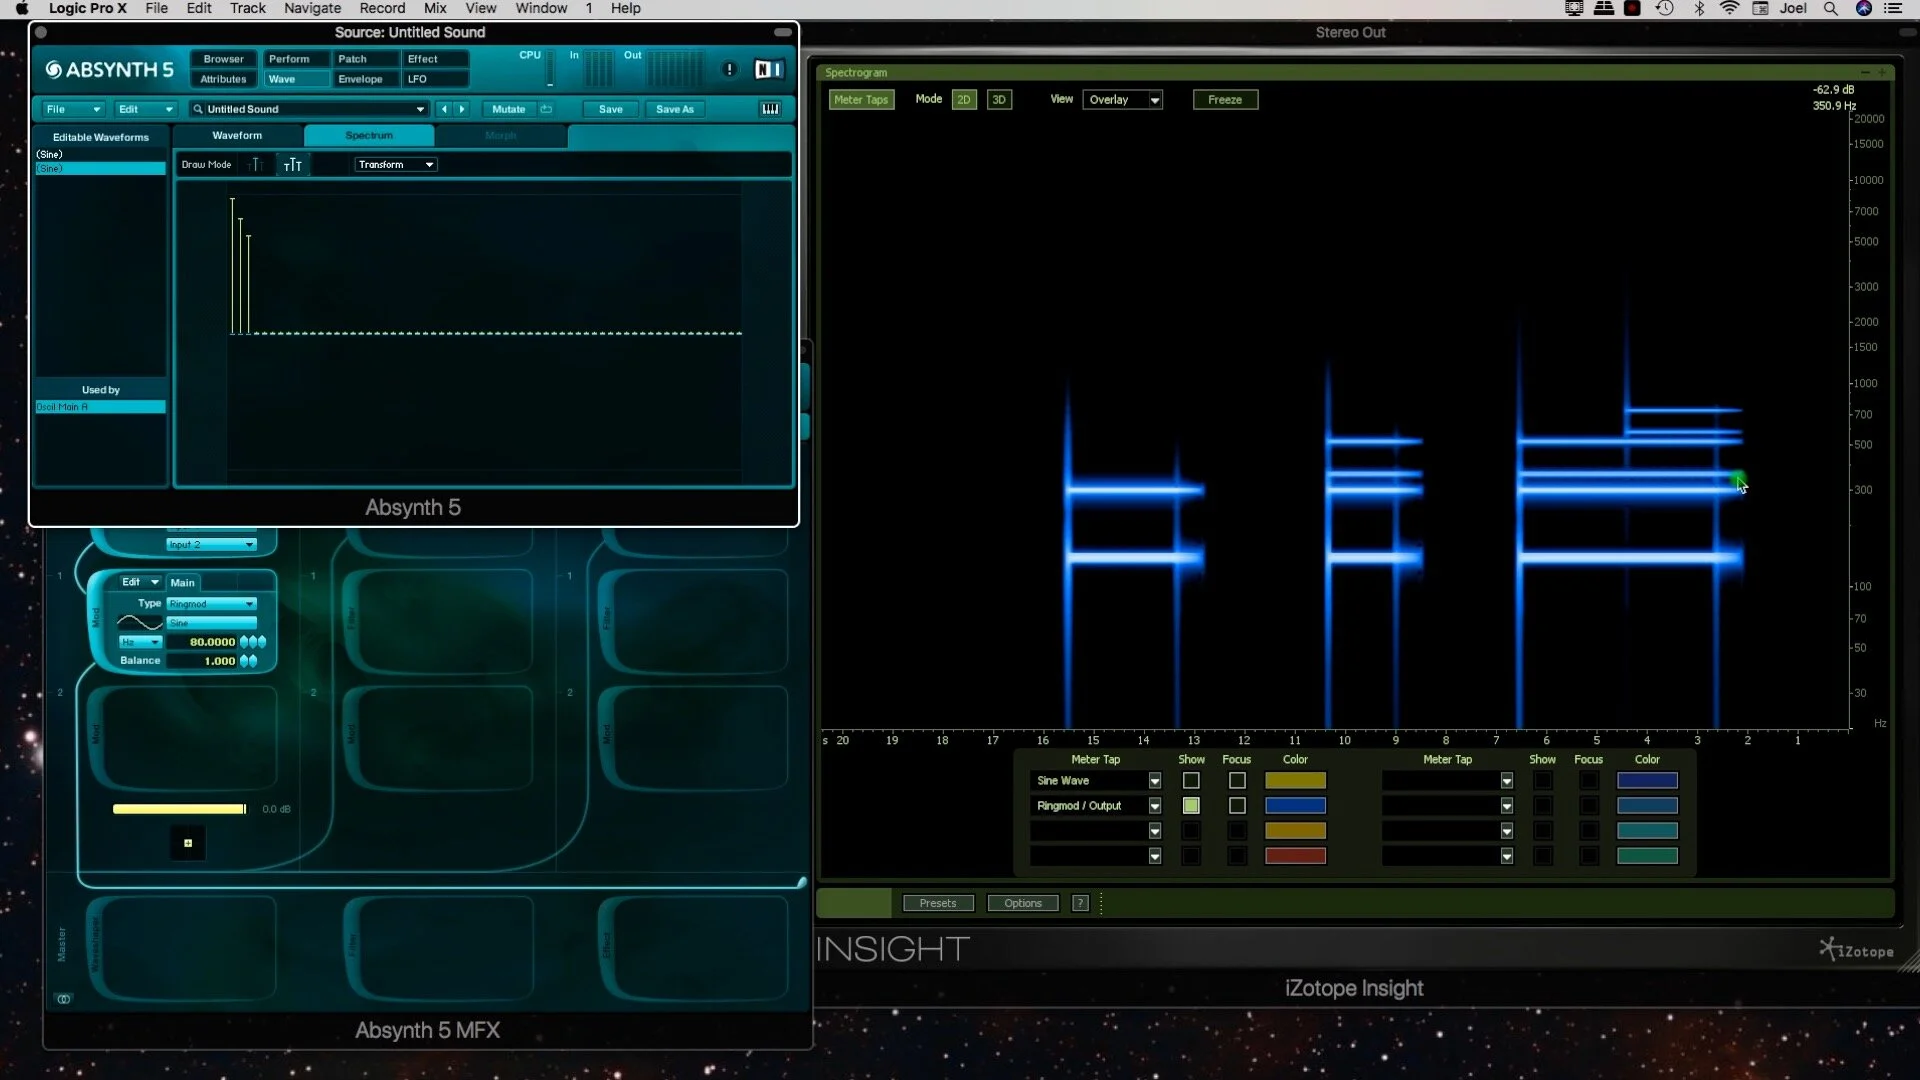Open Insight Presets
Viewport: 1920px width, 1080px height.
[938, 902]
